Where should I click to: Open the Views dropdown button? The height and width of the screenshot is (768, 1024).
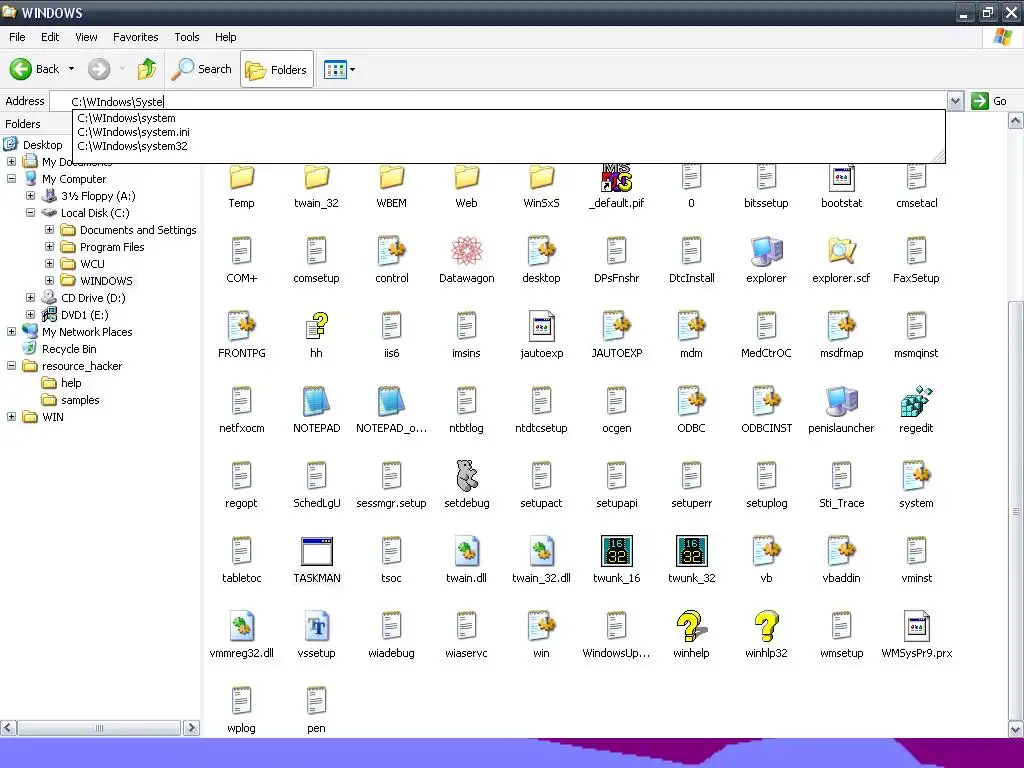point(340,69)
